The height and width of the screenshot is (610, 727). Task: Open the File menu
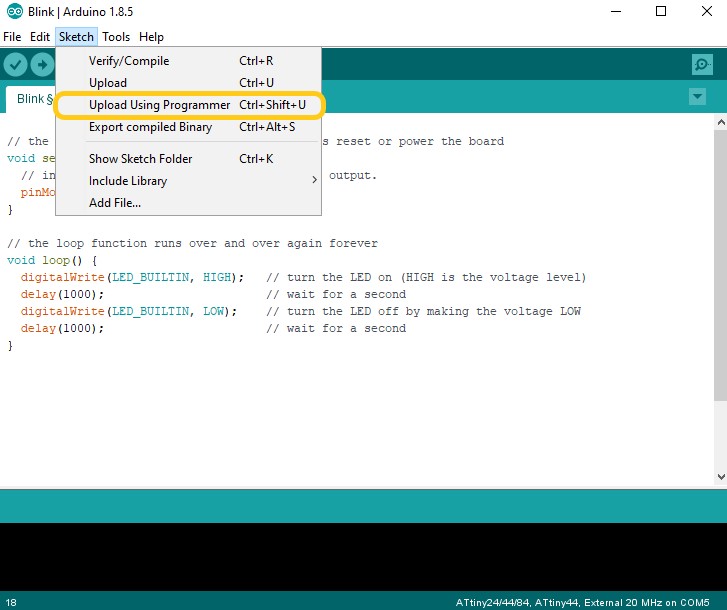[12, 37]
